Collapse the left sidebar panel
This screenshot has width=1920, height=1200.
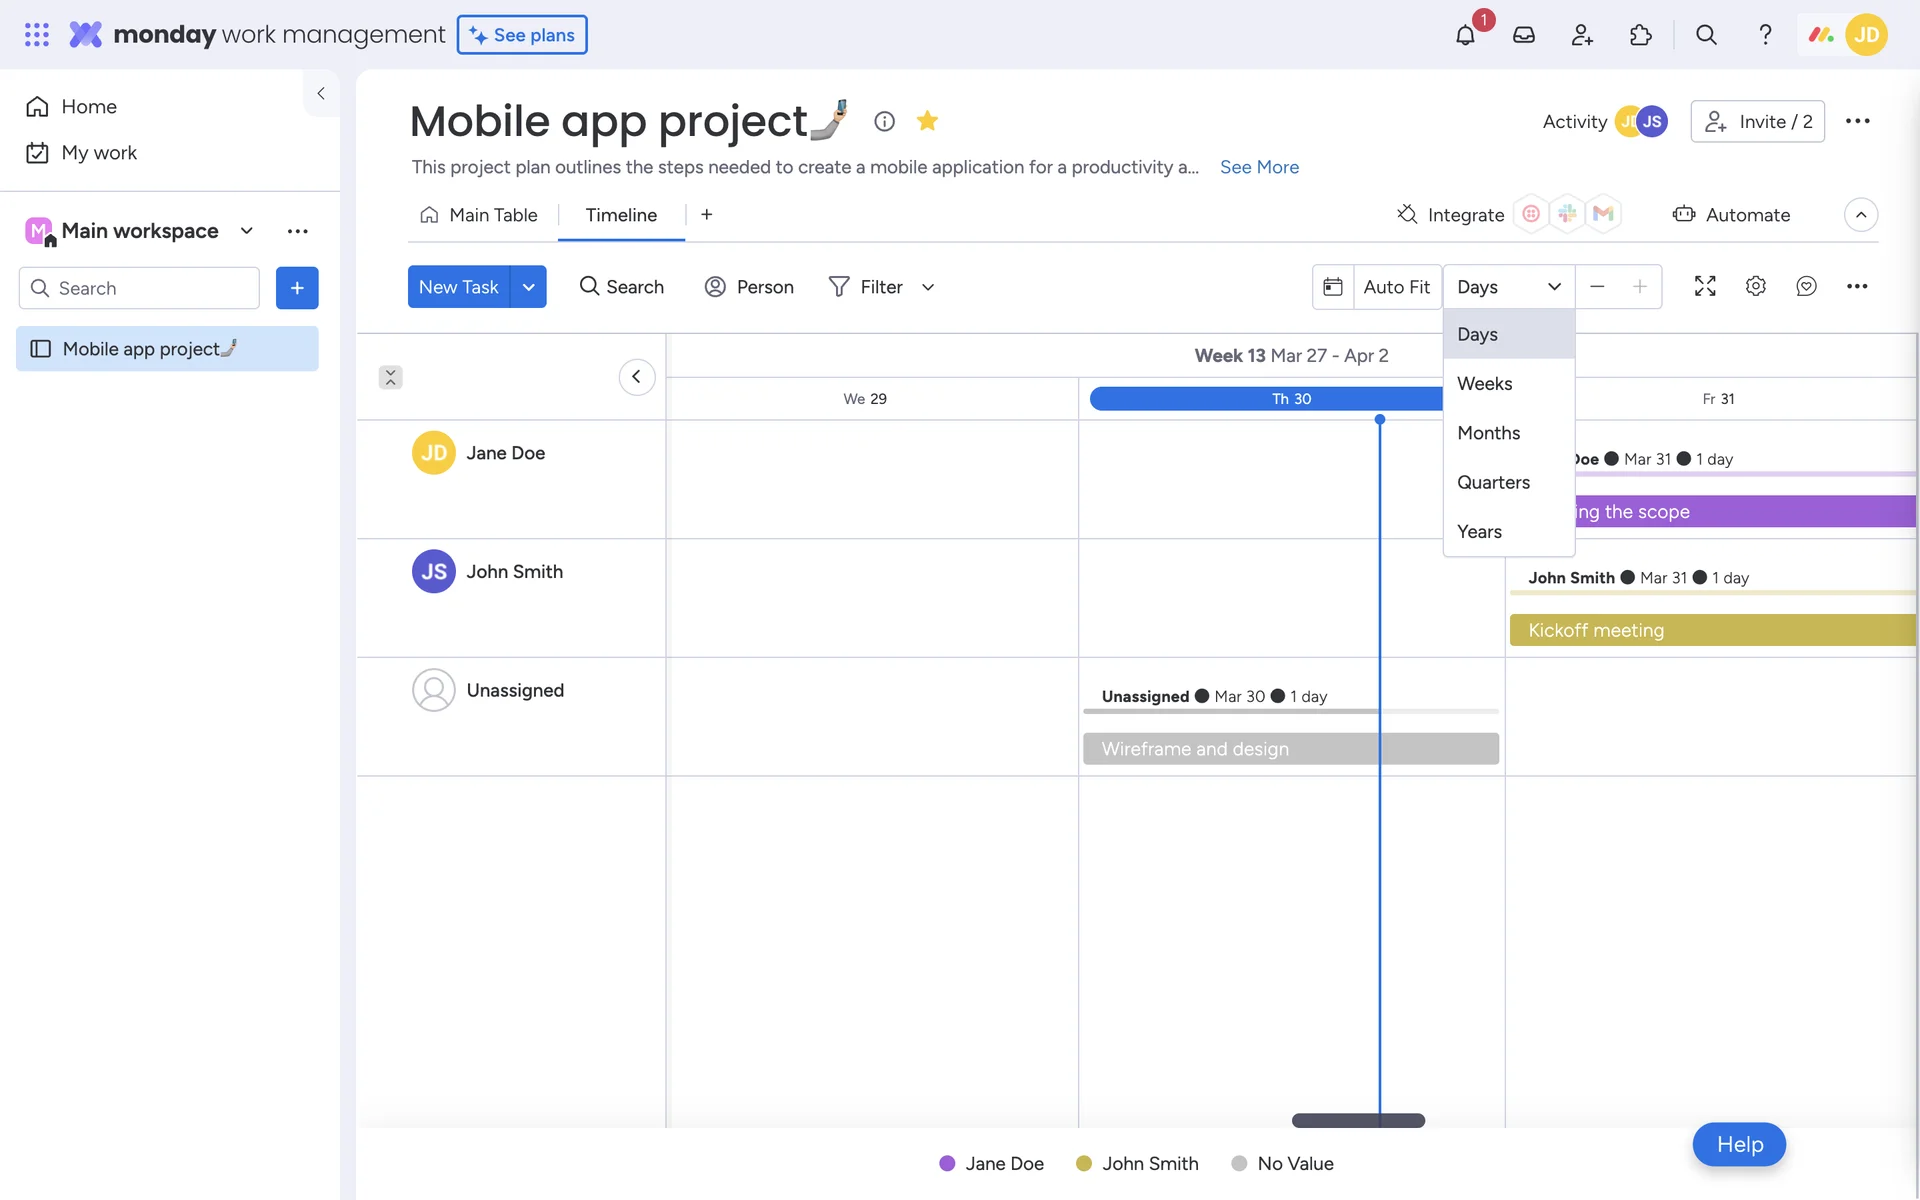coord(321,93)
